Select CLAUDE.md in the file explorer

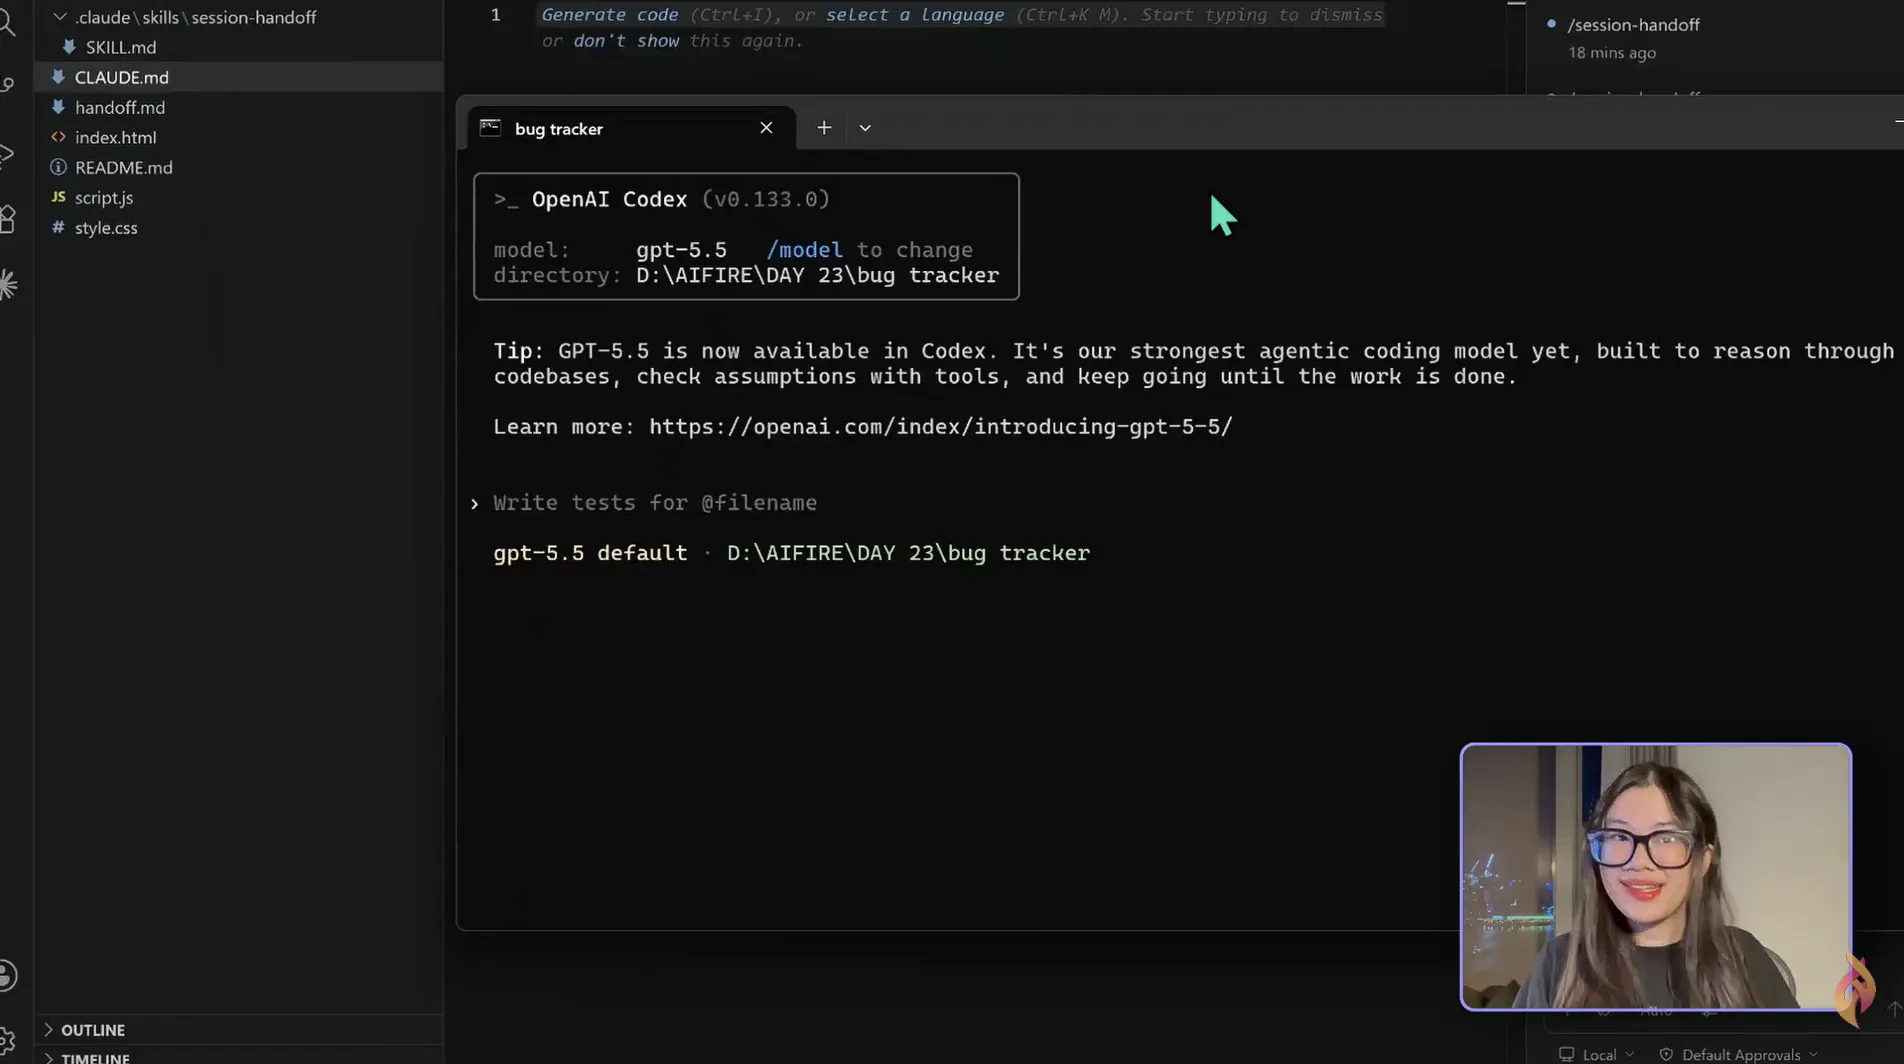pyautogui.click(x=238, y=77)
